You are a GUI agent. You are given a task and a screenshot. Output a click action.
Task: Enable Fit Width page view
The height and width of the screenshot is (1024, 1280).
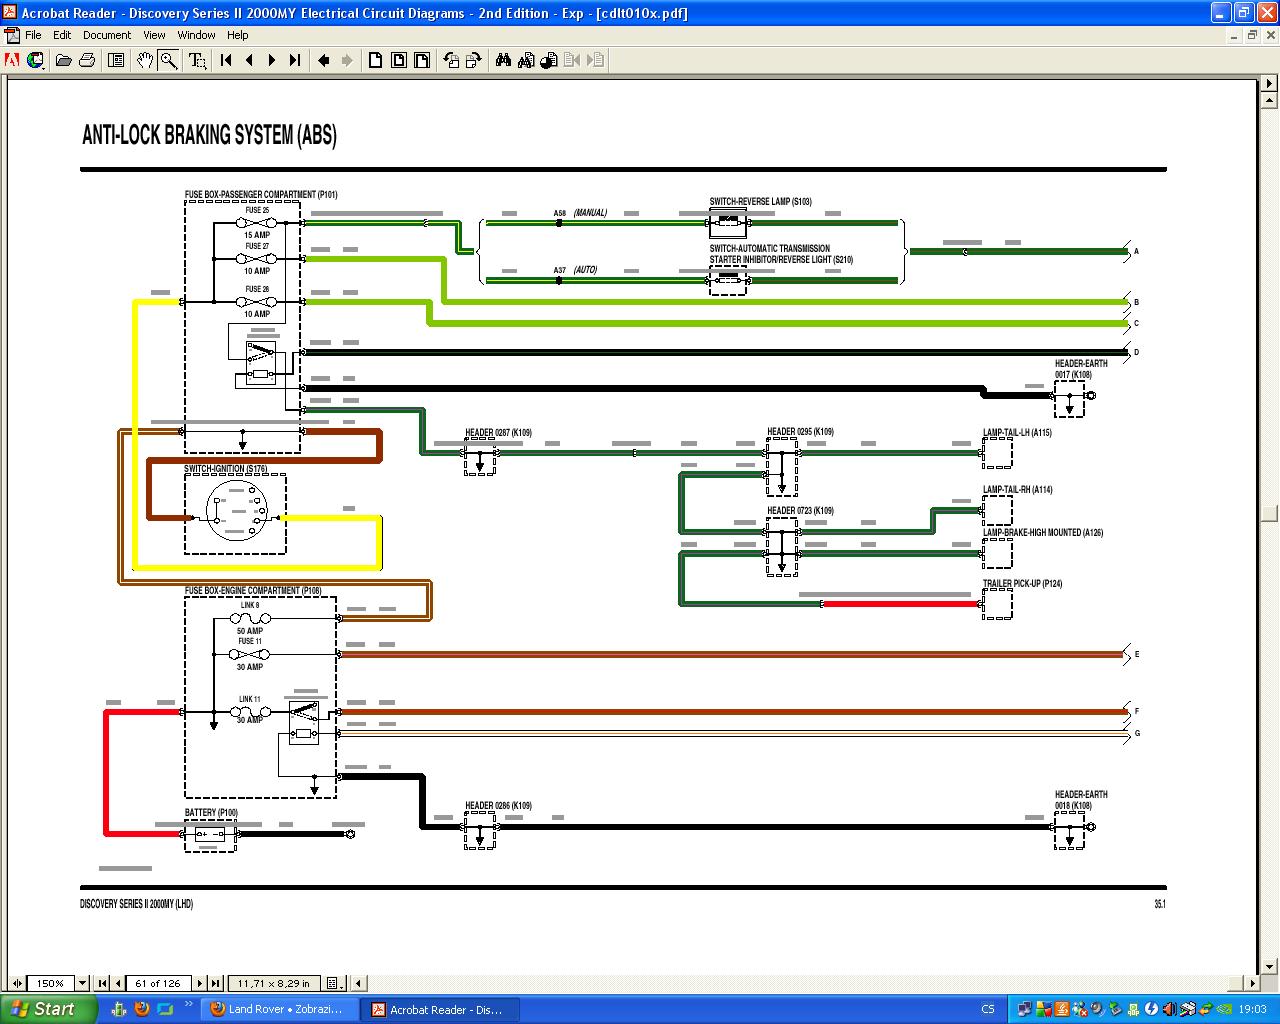point(422,60)
